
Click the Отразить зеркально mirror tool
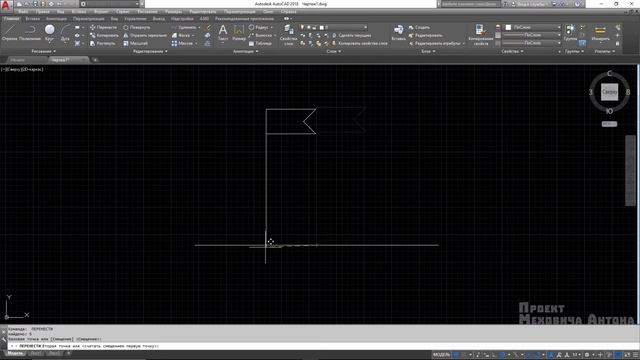point(144,36)
